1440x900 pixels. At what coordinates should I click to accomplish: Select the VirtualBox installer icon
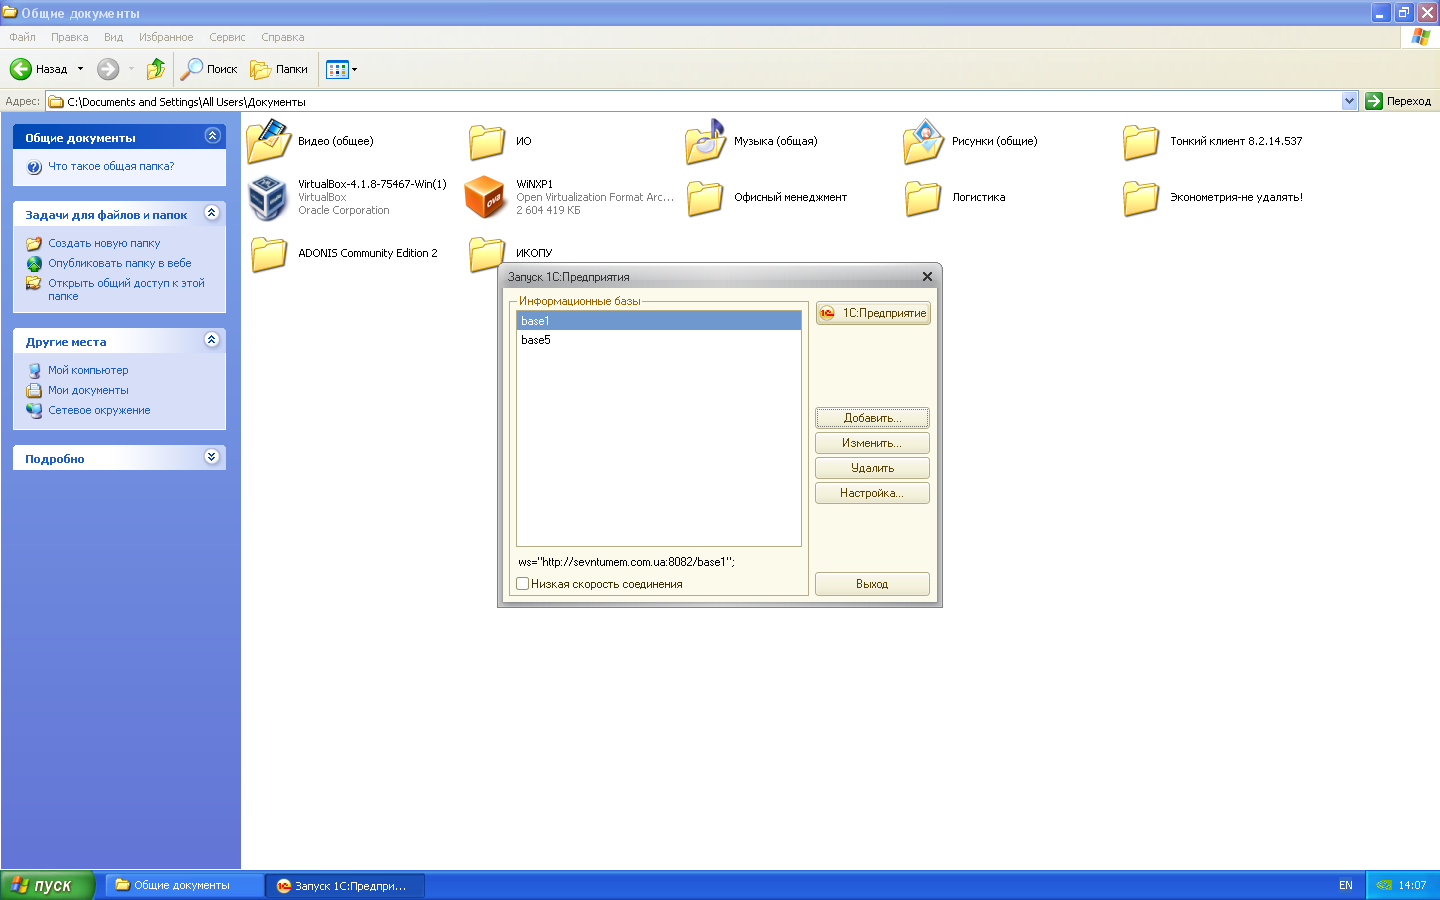click(268, 197)
